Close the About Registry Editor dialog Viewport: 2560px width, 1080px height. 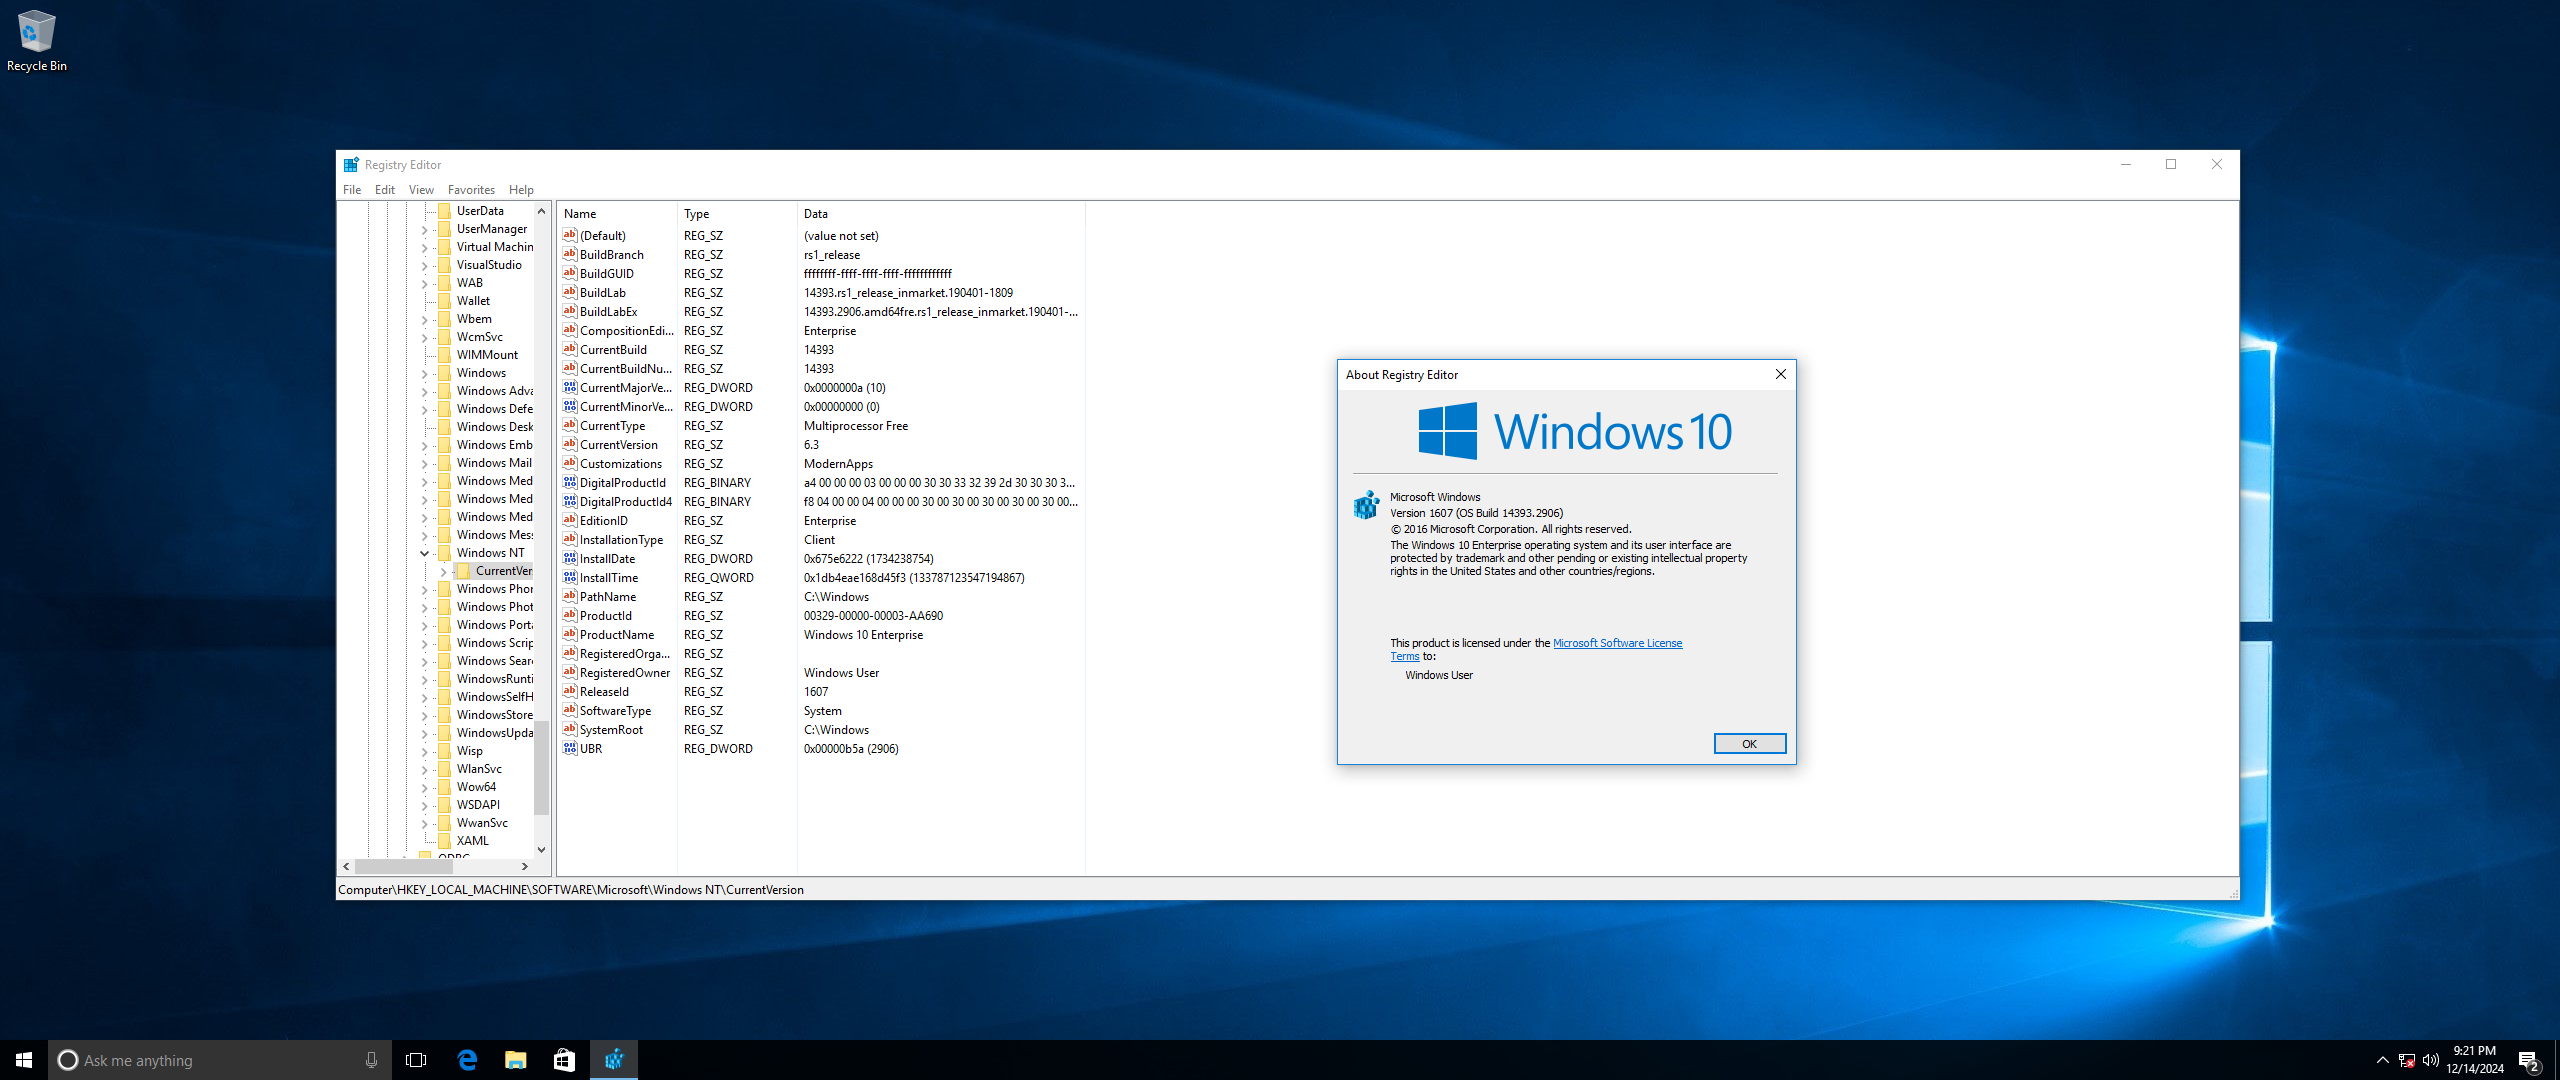(1780, 374)
